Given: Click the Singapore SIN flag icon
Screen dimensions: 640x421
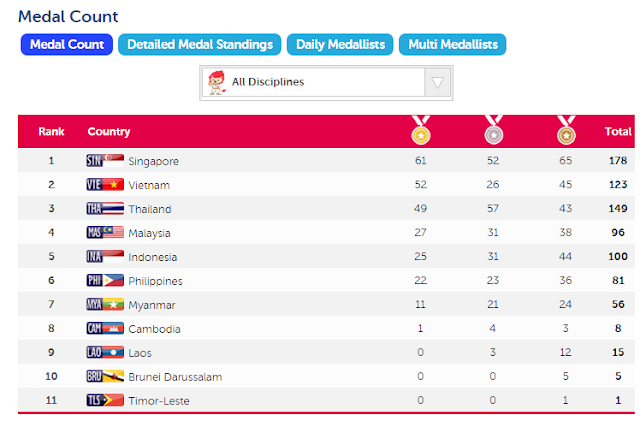Looking at the screenshot, I should (105, 160).
